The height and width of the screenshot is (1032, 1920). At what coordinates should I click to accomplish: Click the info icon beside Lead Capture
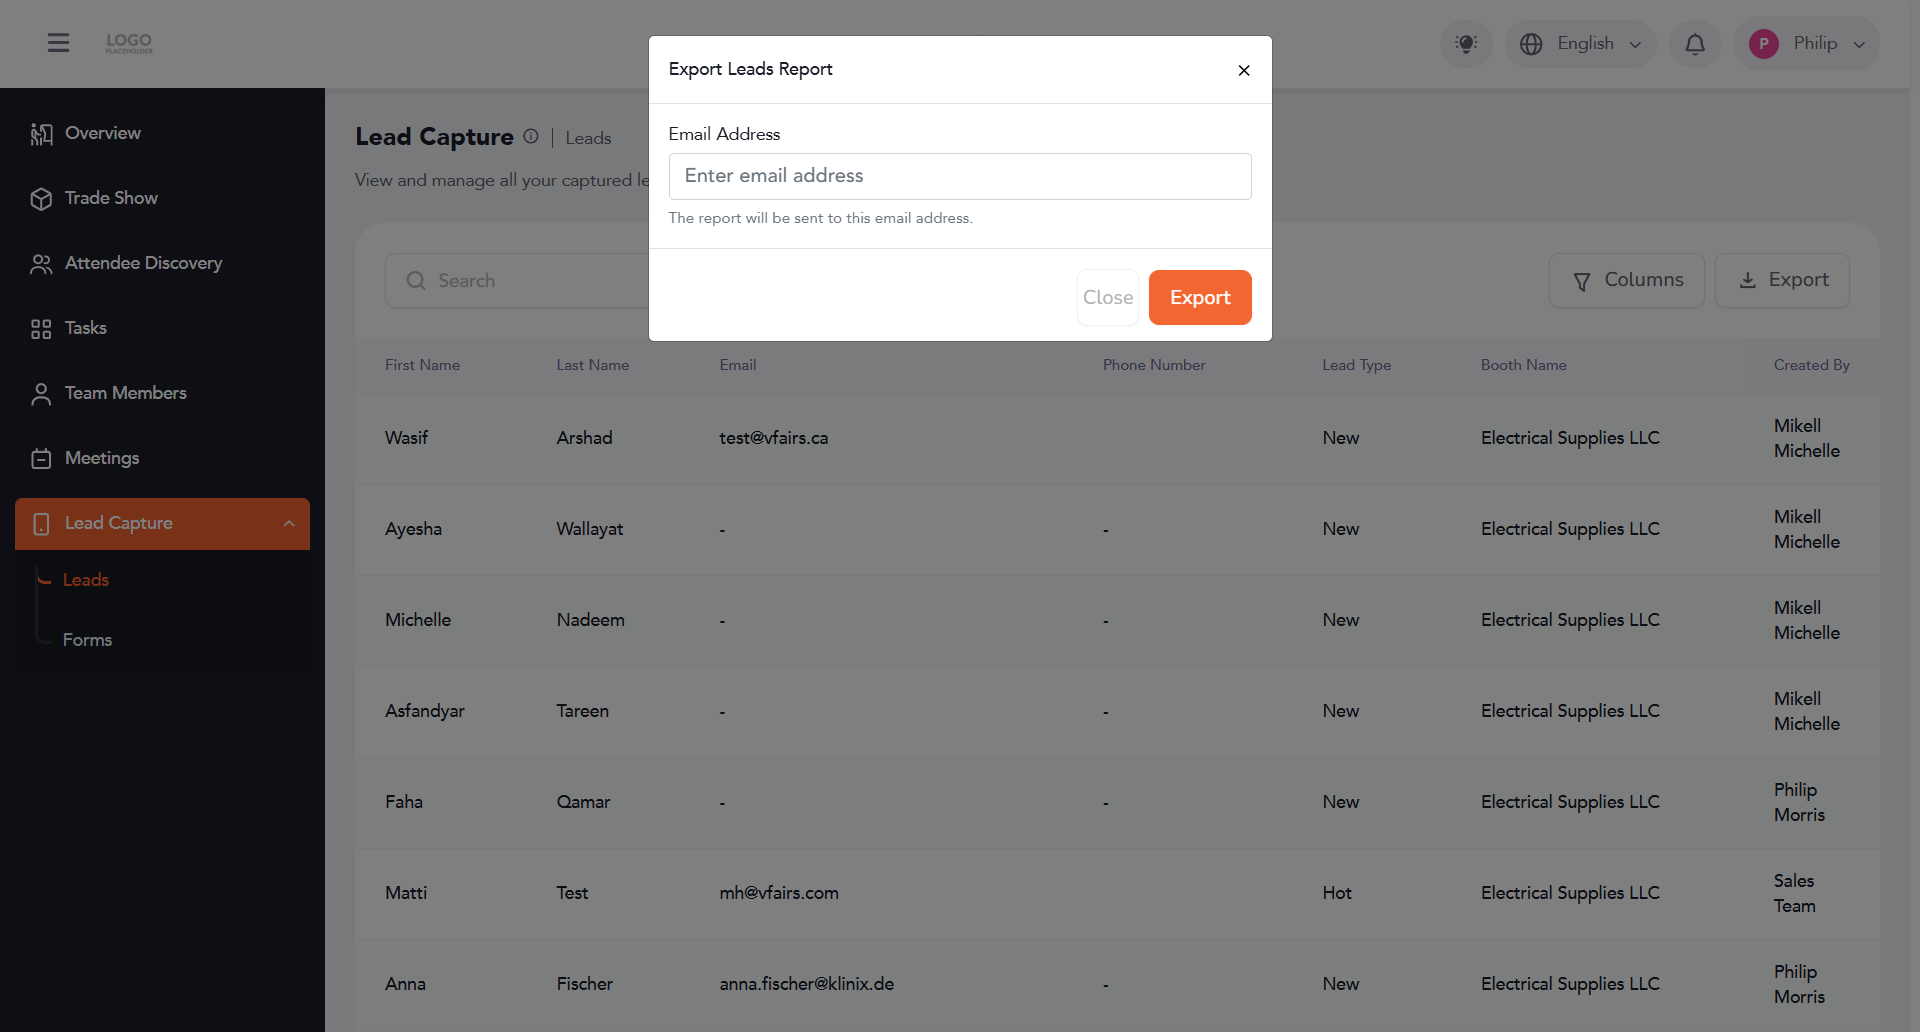[531, 136]
